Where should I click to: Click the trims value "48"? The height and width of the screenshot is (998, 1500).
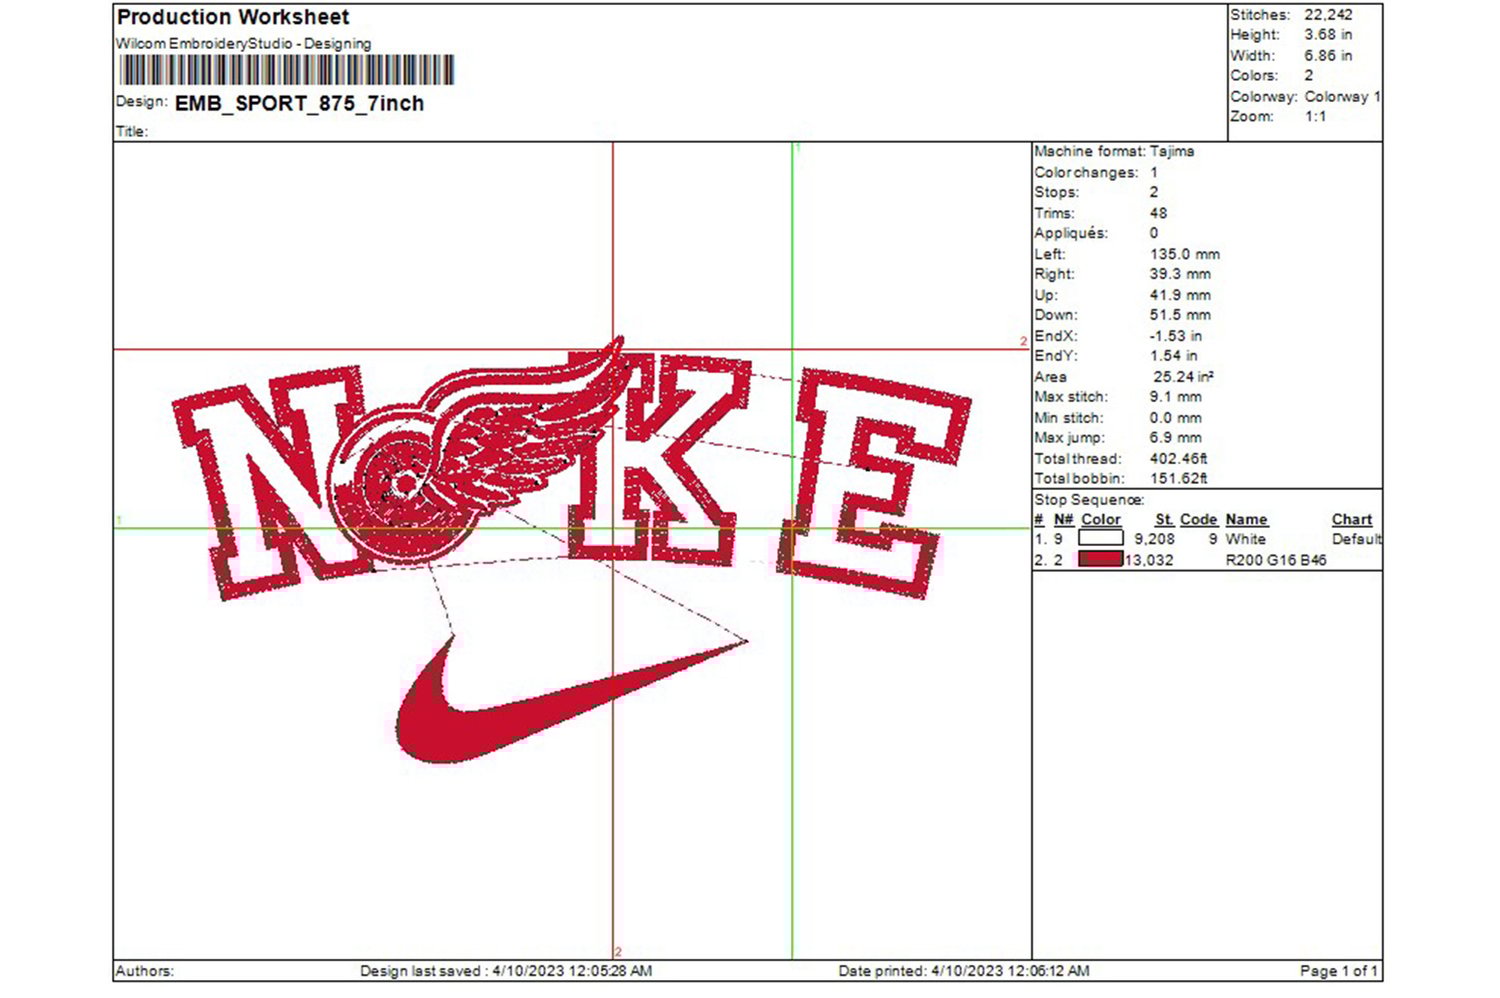[x=1158, y=213]
